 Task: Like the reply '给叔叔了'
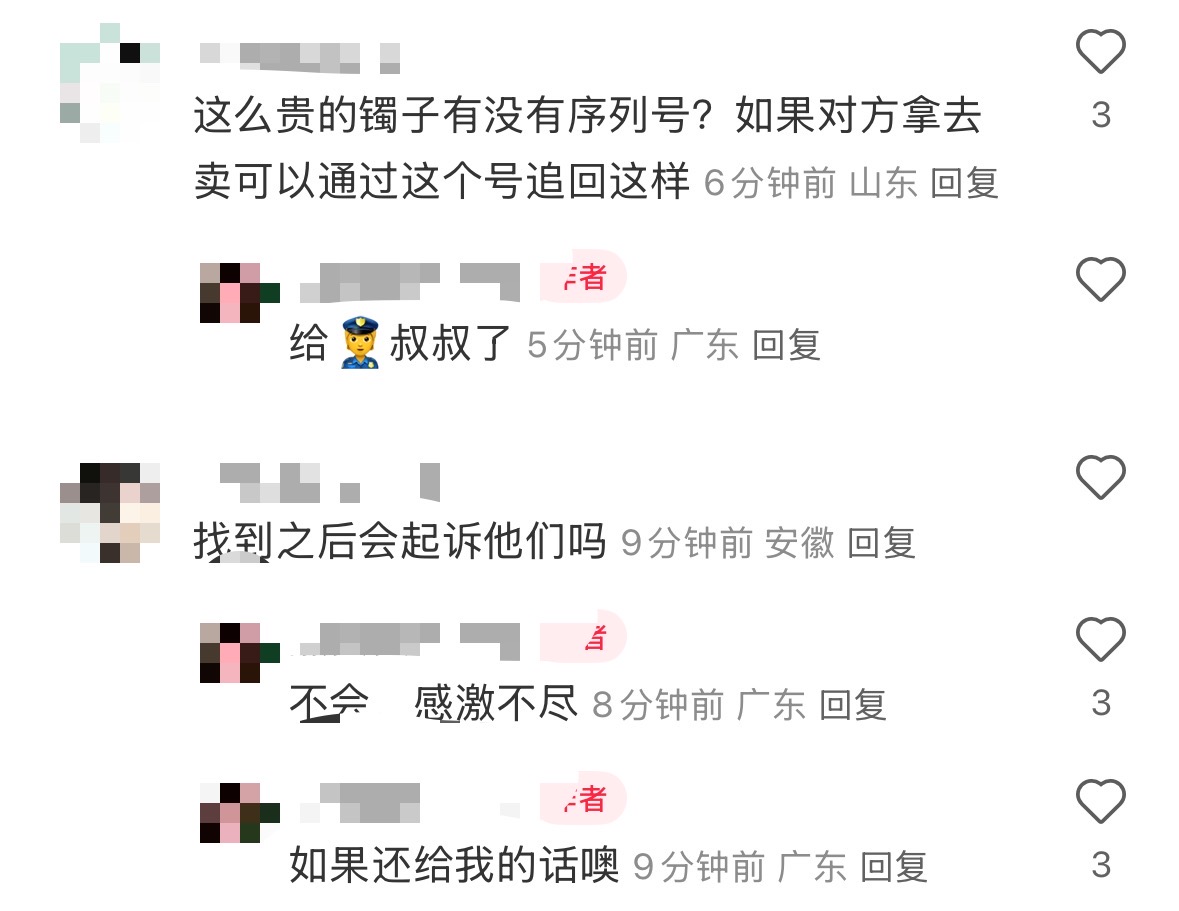pos(1101,279)
